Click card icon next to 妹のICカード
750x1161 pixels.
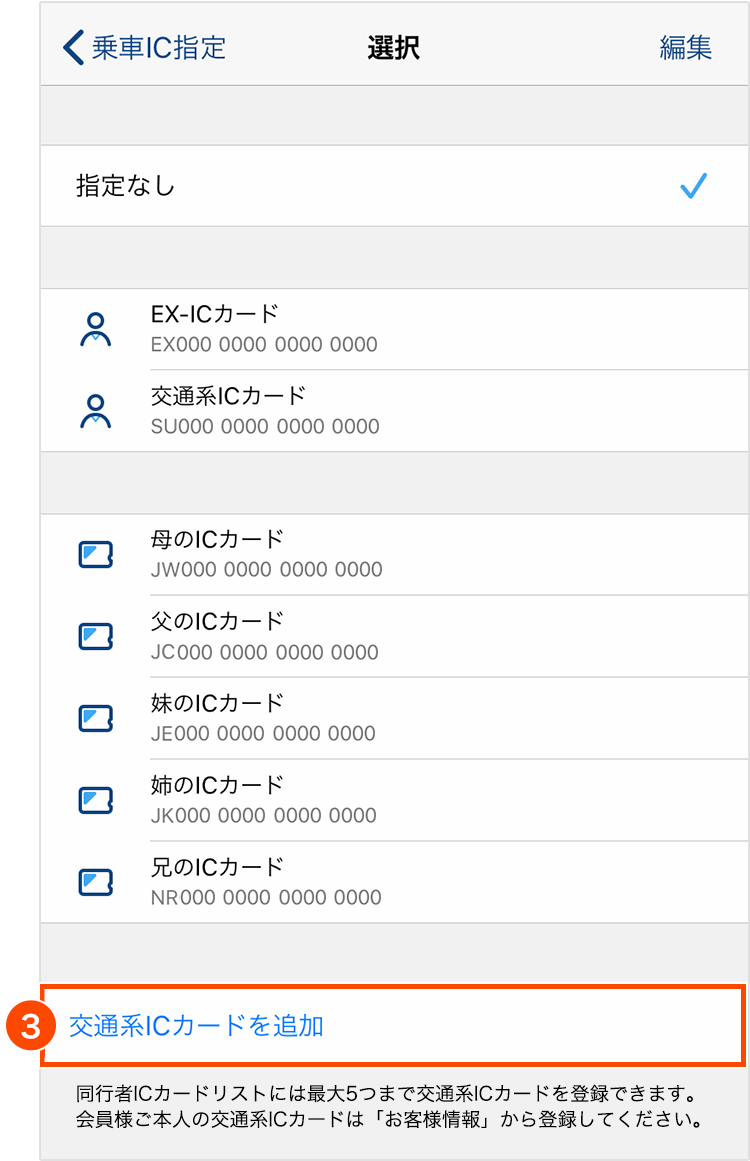tap(95, 718)
